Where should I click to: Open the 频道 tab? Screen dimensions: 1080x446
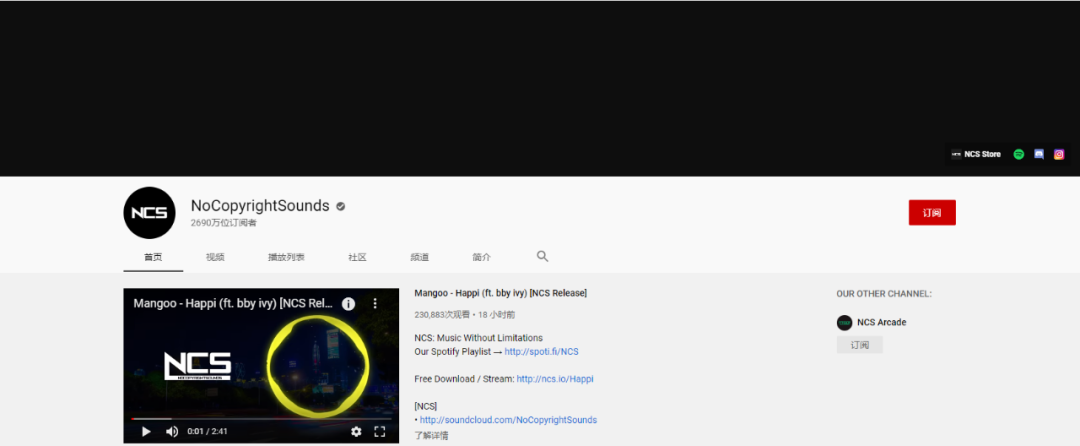pyautogui.click(x=419, y=257)
